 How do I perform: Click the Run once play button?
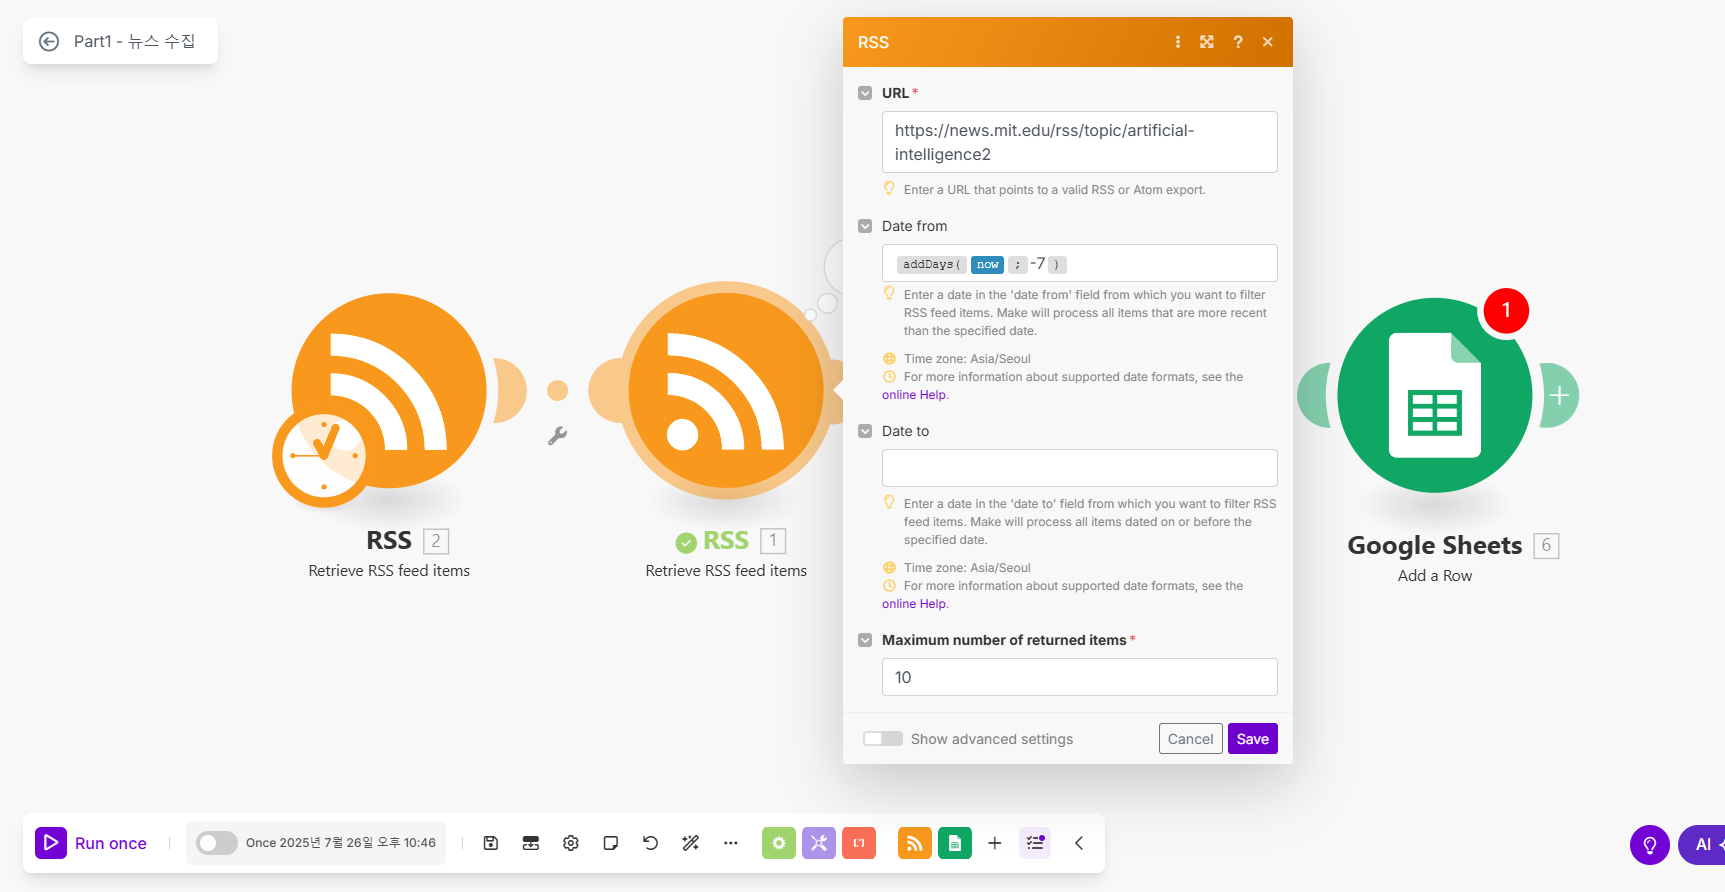pyautogui.click(x=51, y=843)
